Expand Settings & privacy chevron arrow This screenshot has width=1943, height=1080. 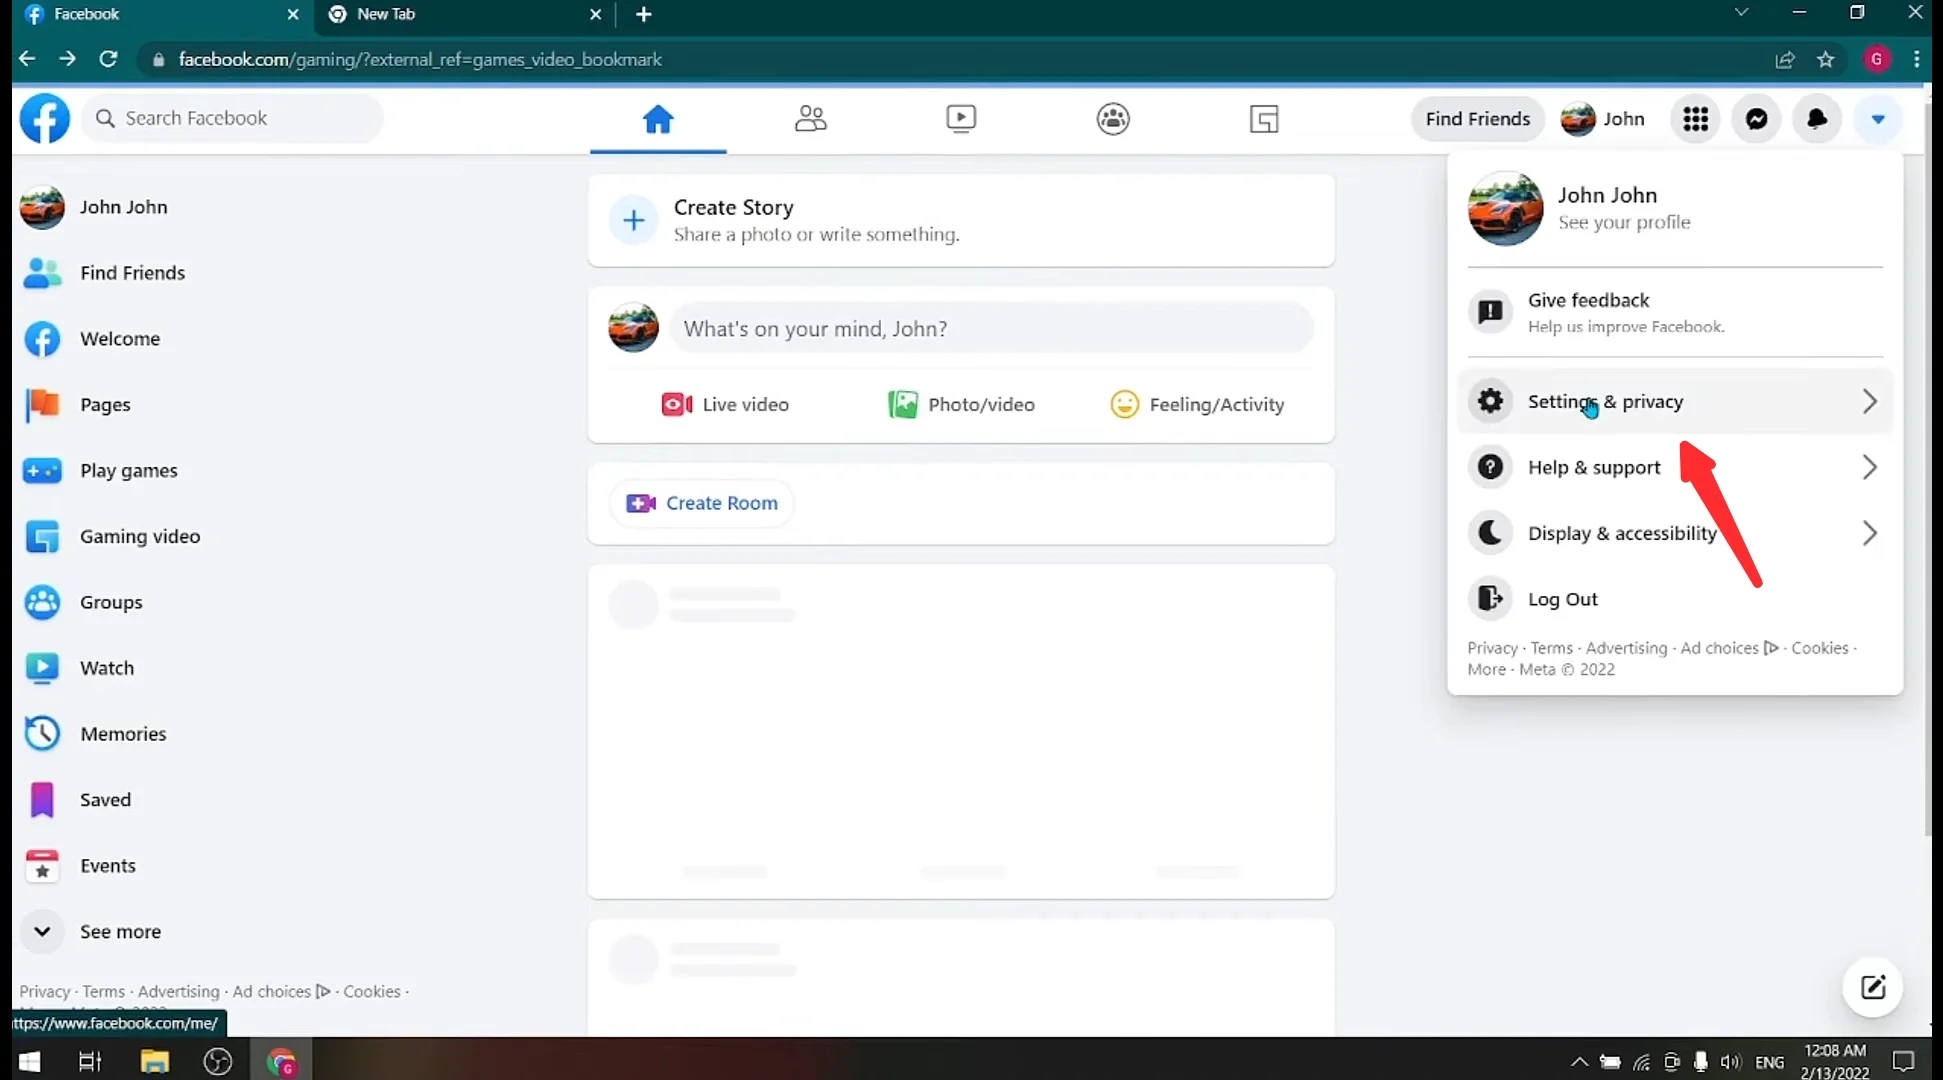[1869, 401]
